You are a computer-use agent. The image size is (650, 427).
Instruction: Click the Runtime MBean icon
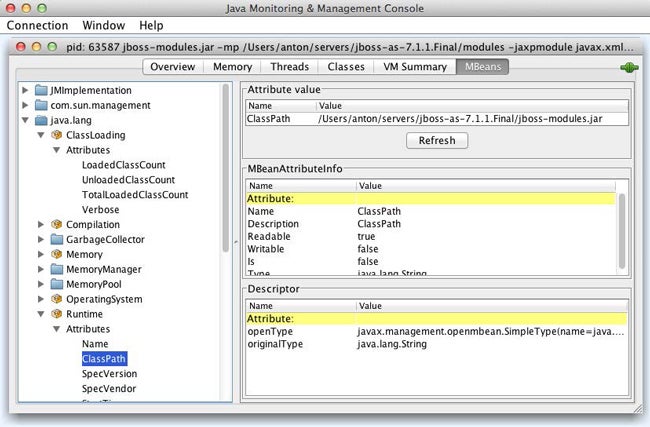click(56, 314)
